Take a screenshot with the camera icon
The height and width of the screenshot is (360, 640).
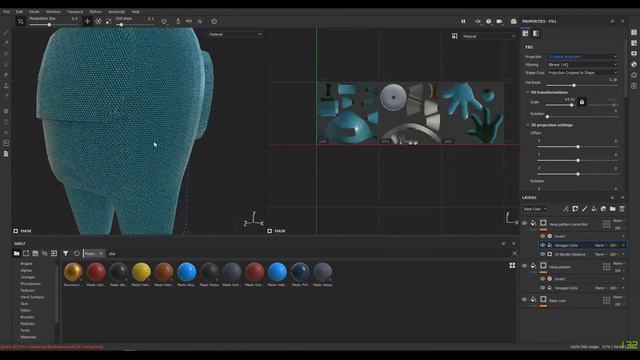coord(513,21)
